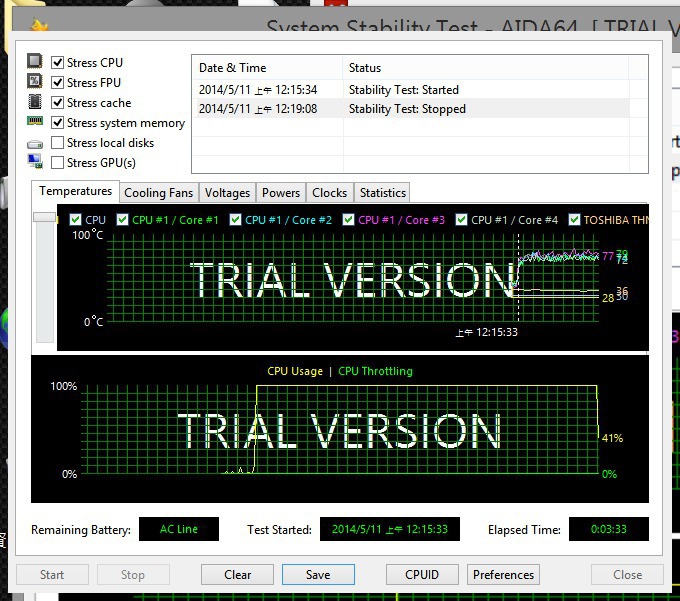Click the 77 temperature reading on graph
Viewport: 680px width, 601px height.
click(608, 256)
